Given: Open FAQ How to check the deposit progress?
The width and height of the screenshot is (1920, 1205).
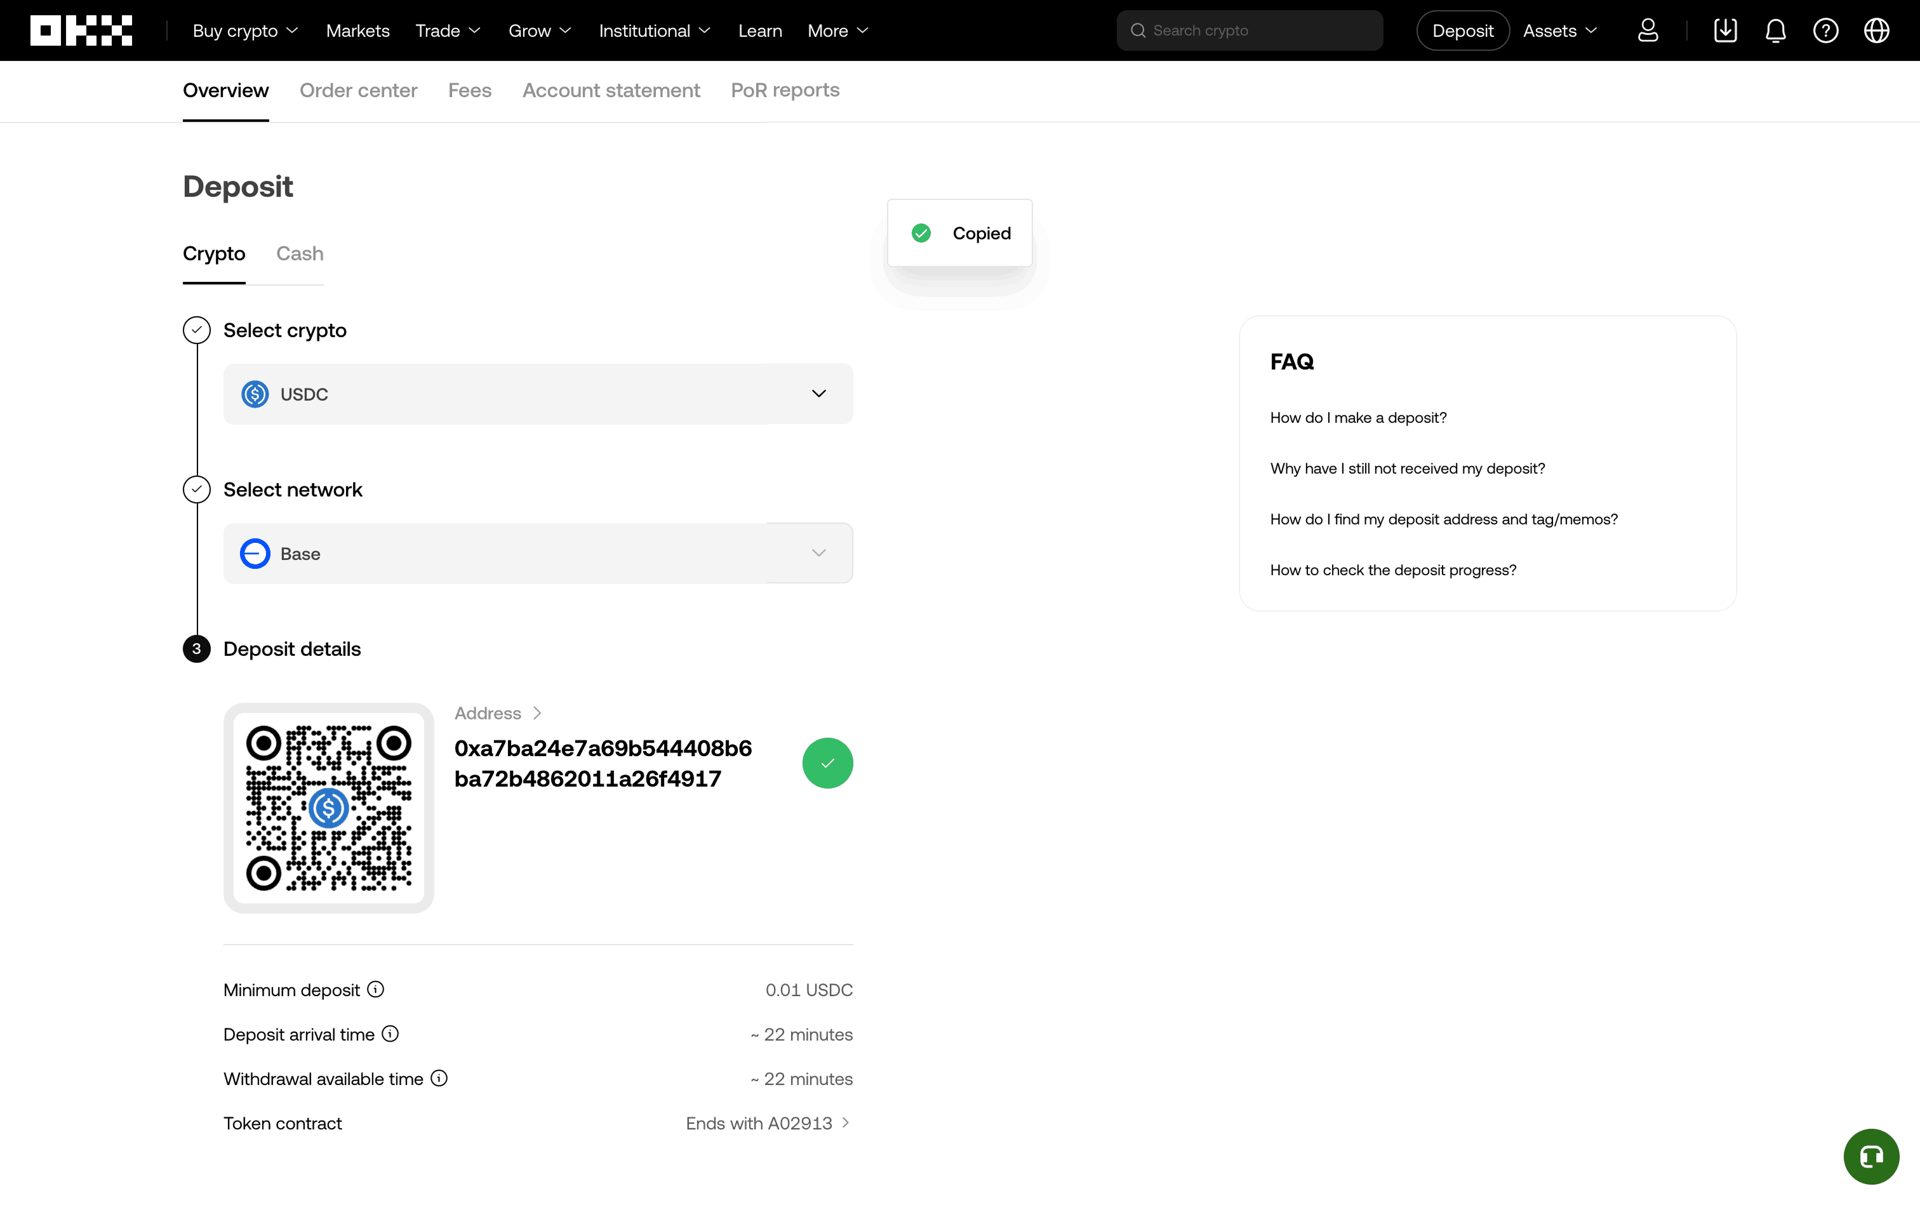Looking at the screenshot, I should click(x=1393, y=570).
